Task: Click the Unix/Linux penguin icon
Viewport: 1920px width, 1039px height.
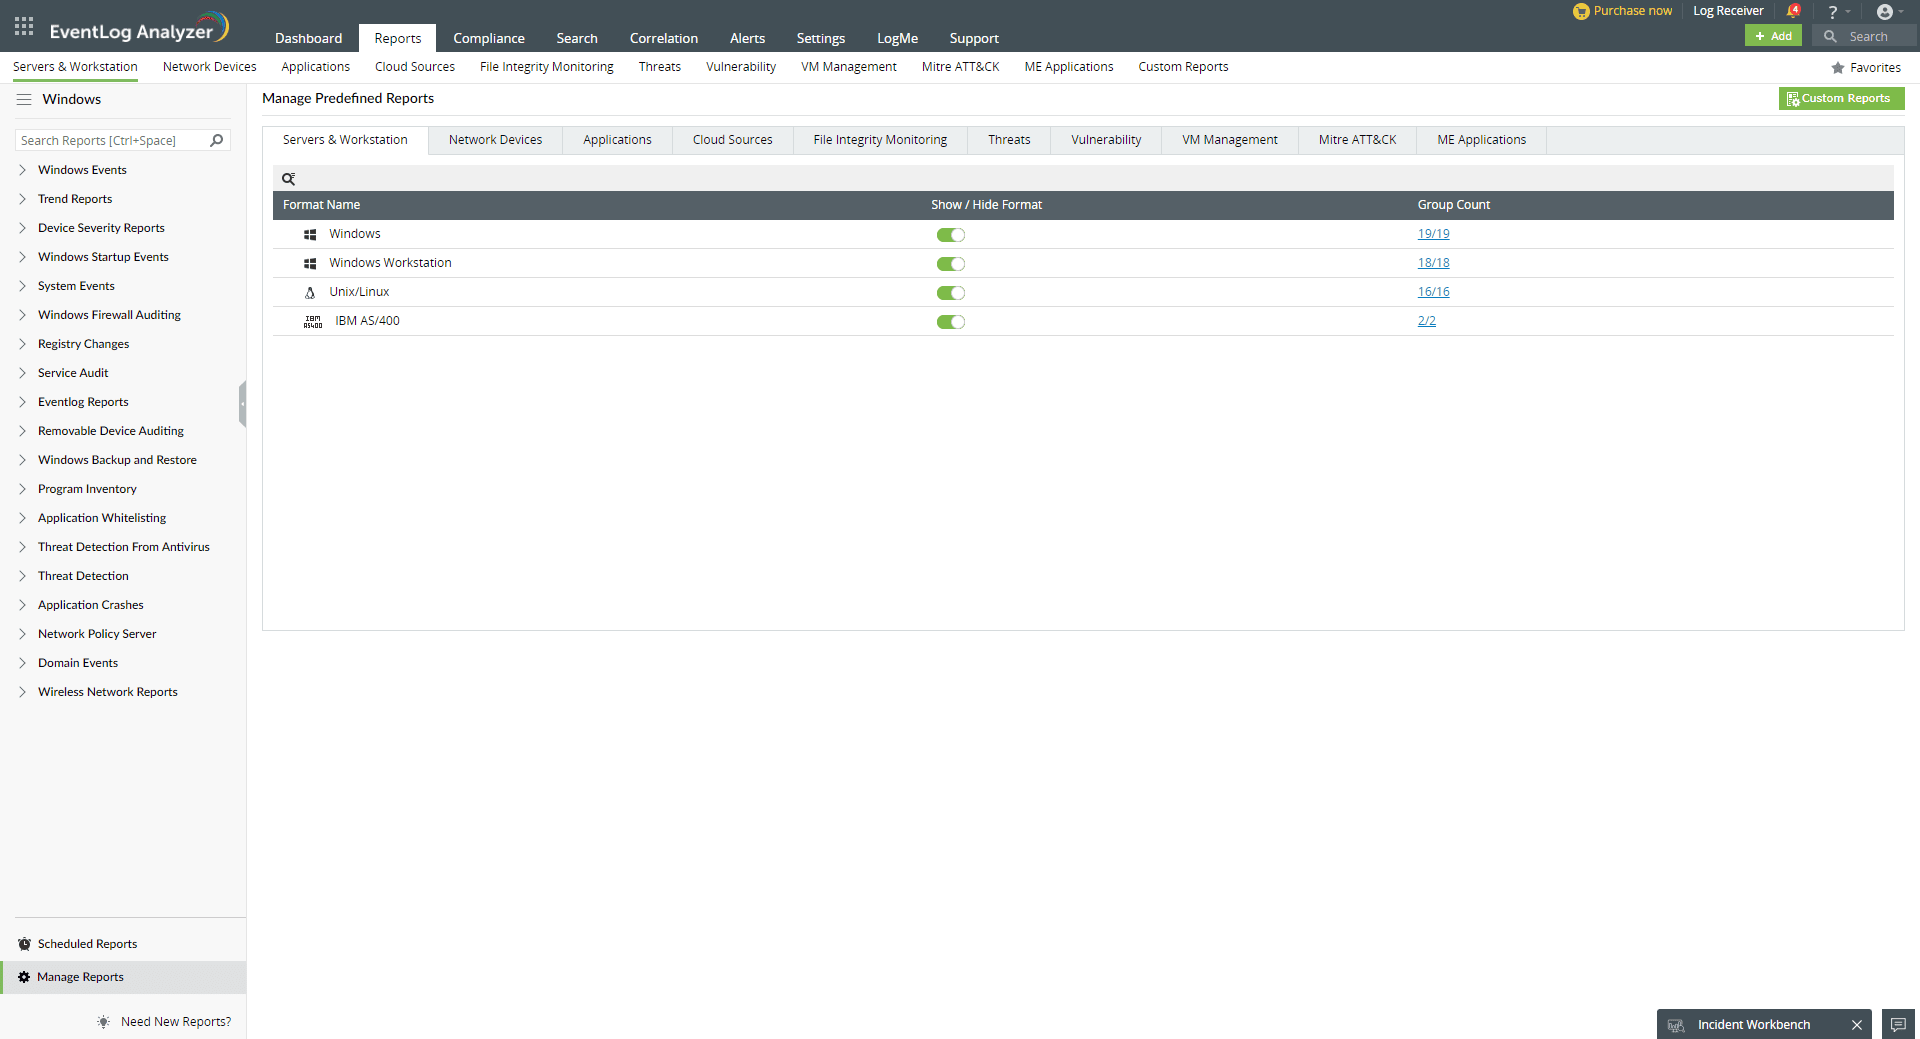Action: pos(310,293)
